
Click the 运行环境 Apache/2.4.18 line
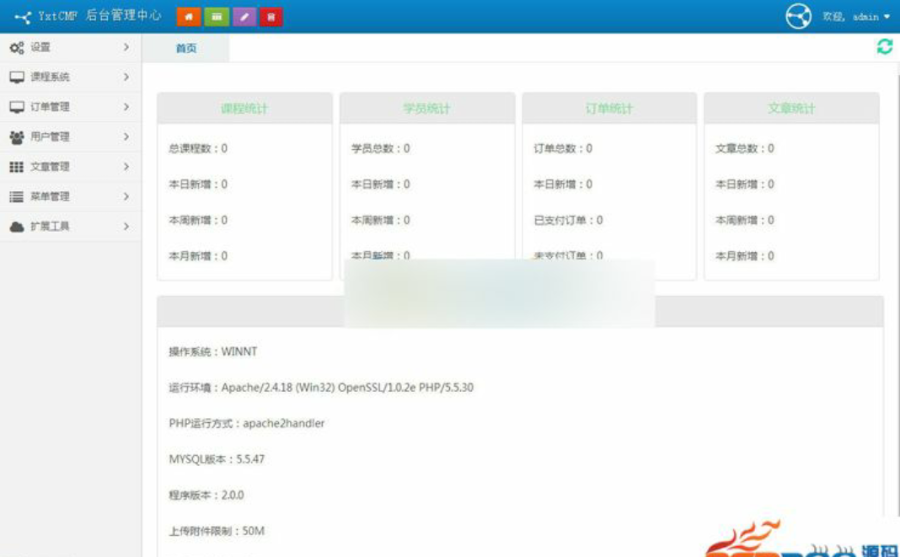321,388
